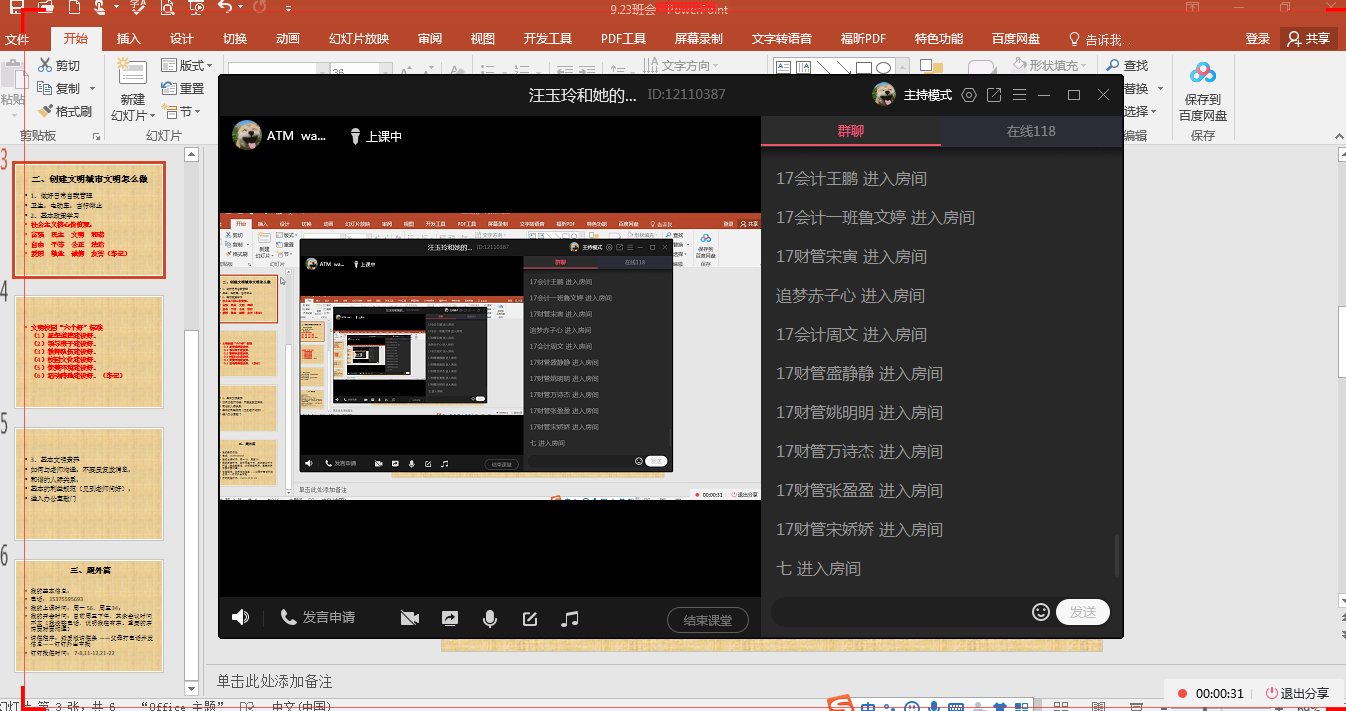This screenshot has width=1346, height=711.
Task: Open classroom settings hexagon icon
Action: [968, 95]
